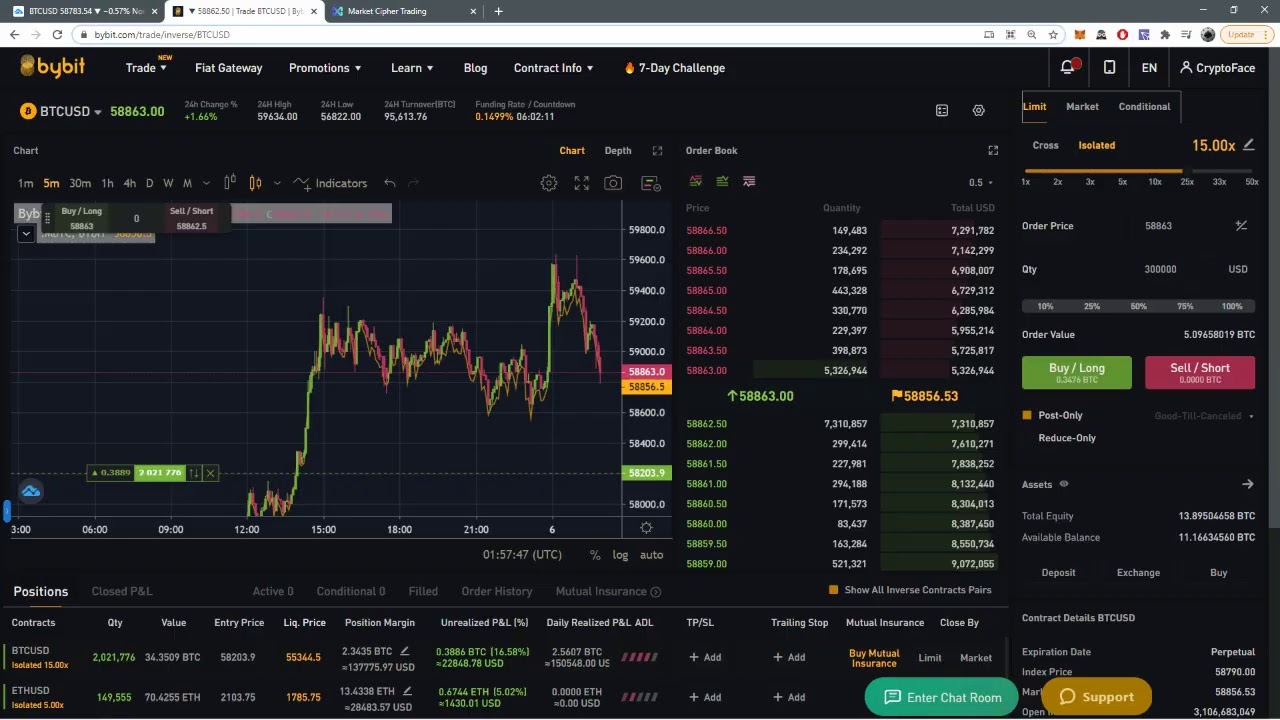1280x720 pixels.
Task: Open the Trade dropdown menu
Action: (x=146, y=68)
